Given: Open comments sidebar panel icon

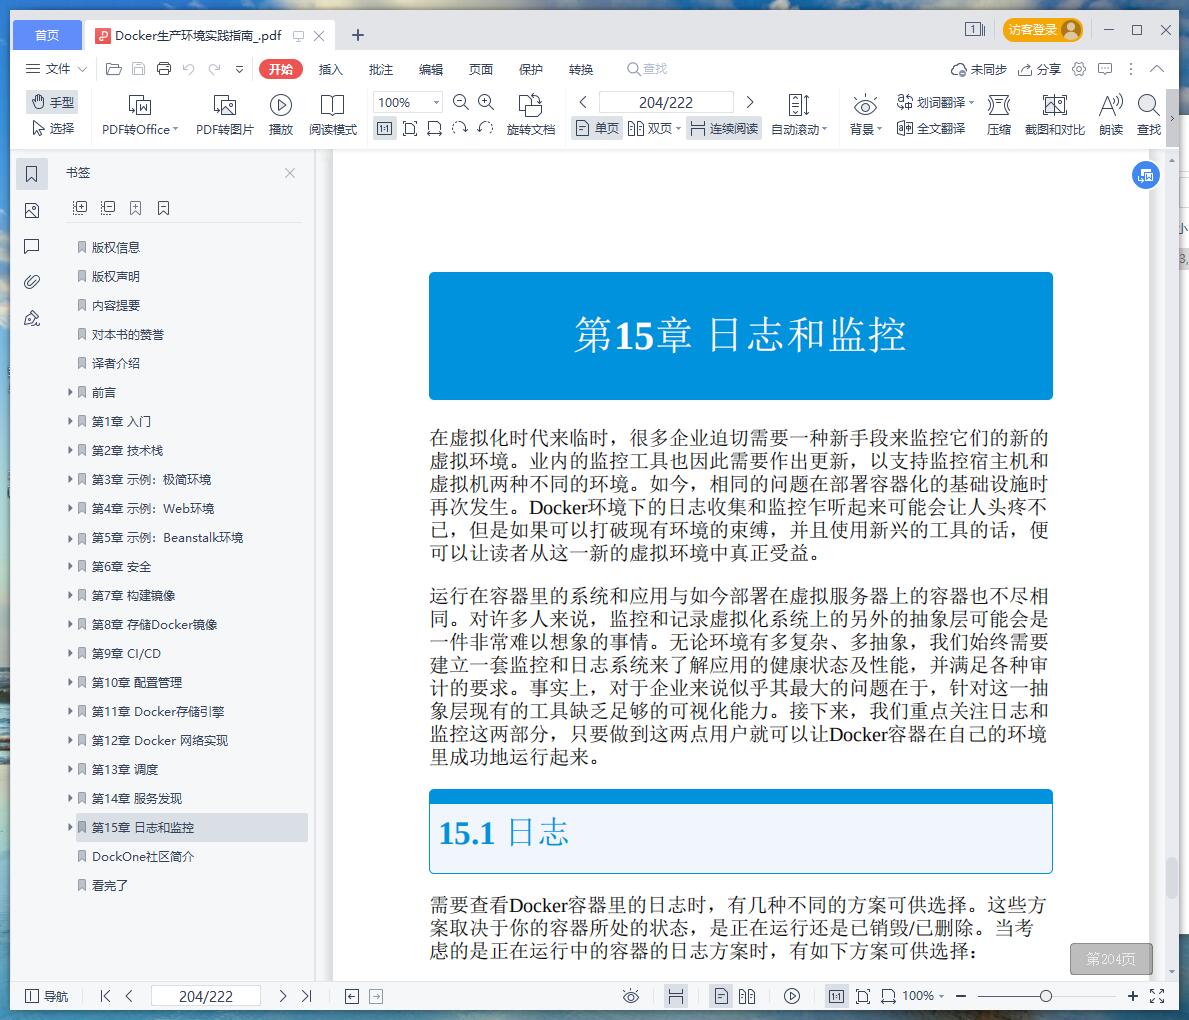Looking at the screenshot, I should click(x=31, y=246).
